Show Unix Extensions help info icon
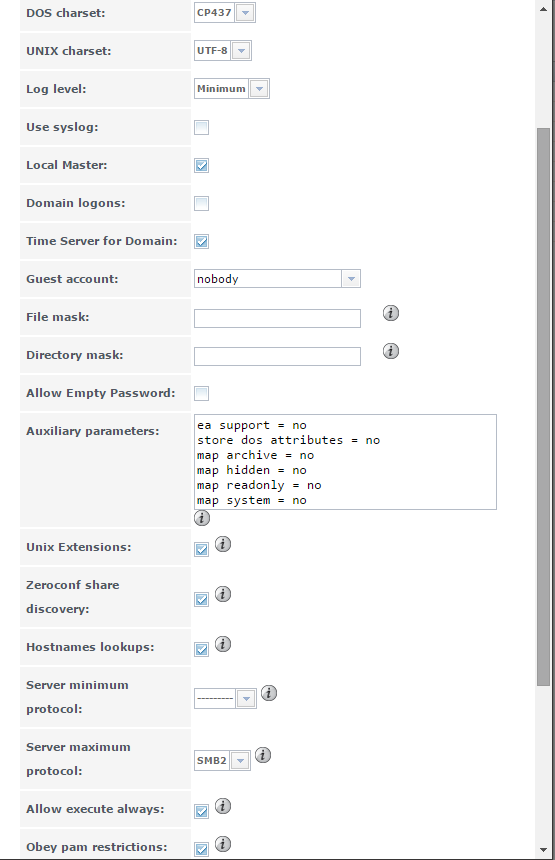The height and width of the screenshot is (860, 555). [223, 544]
